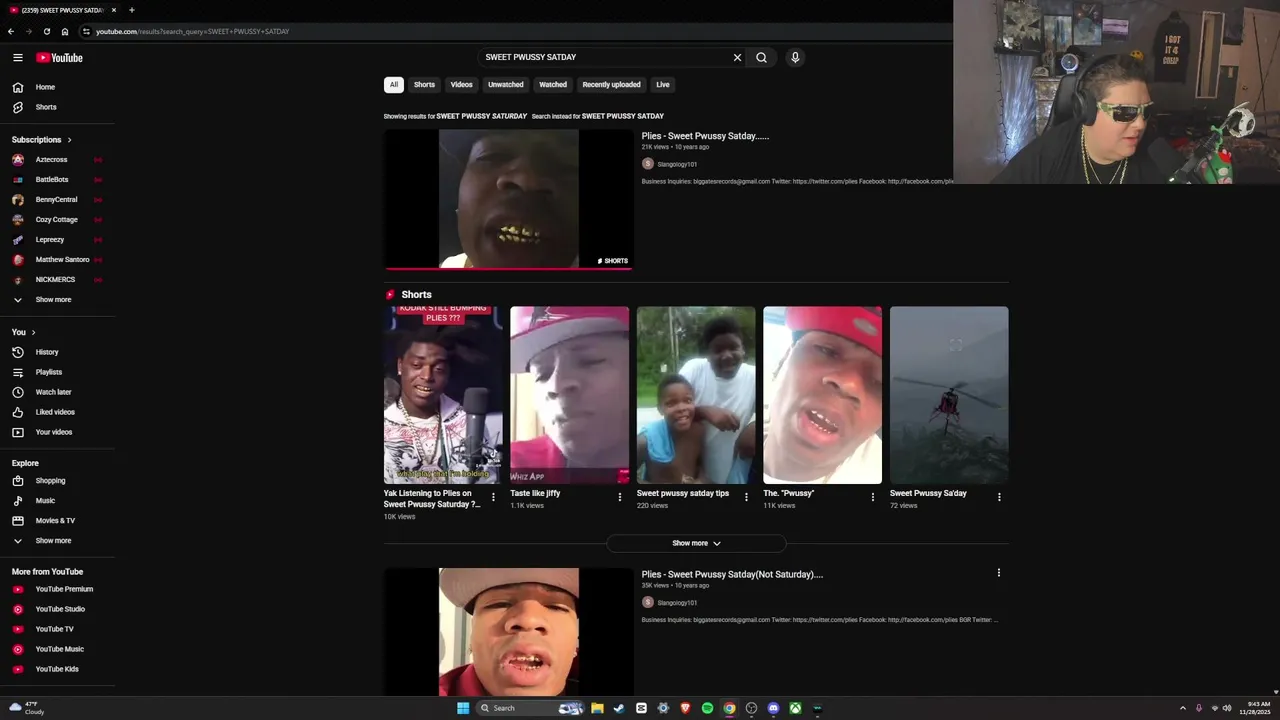Open options for Satday(Not Saturday) video
Image resolution: width=1280 pixels, height=720 pixels.
coord(998,573)
